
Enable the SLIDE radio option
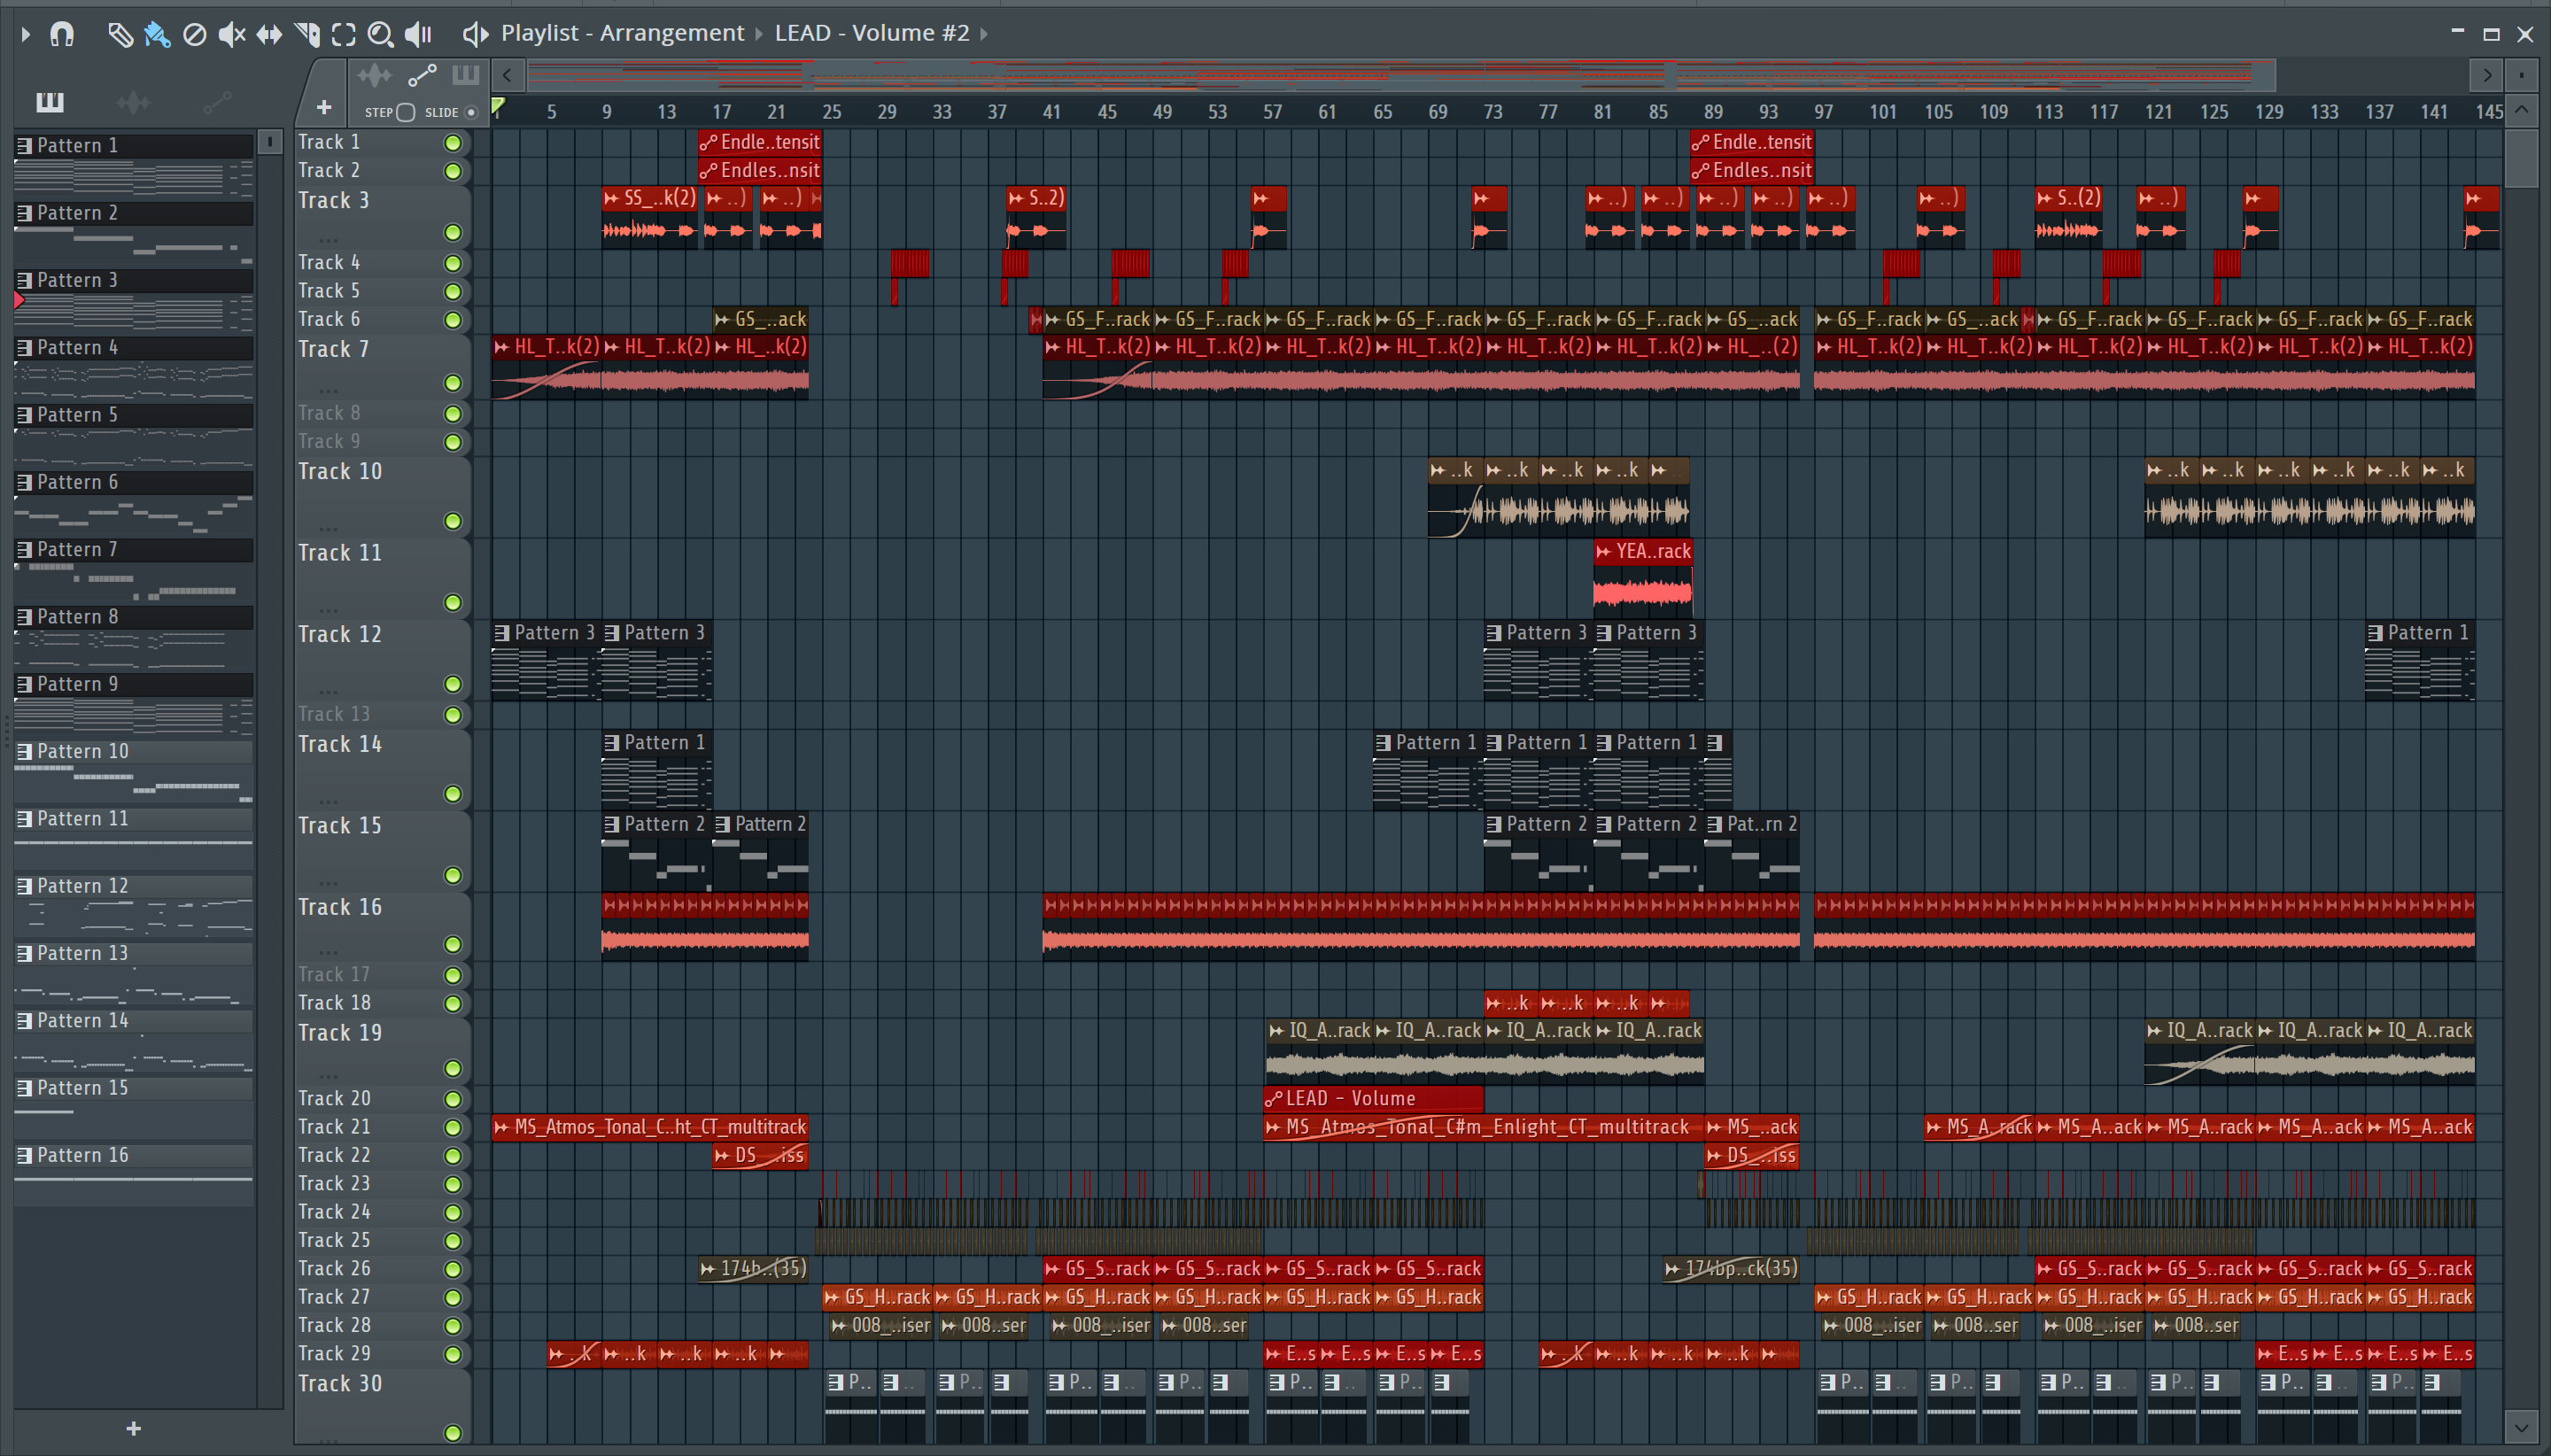coord(471,112)
